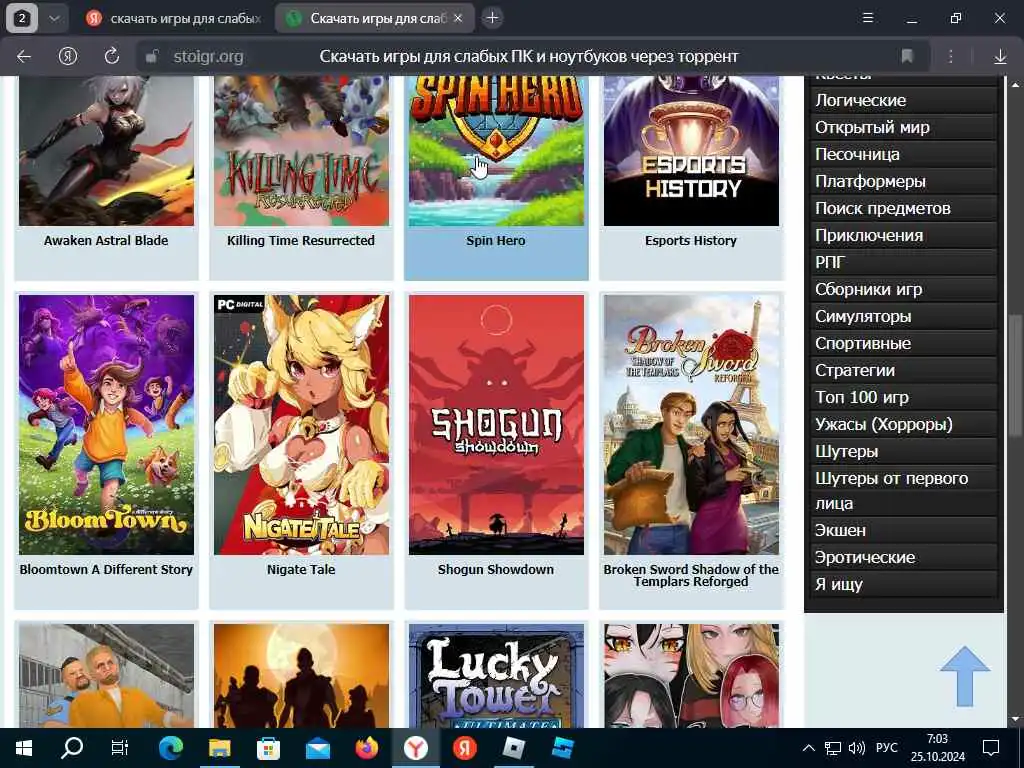Open Roblox from the taskbar

[514, 748]
